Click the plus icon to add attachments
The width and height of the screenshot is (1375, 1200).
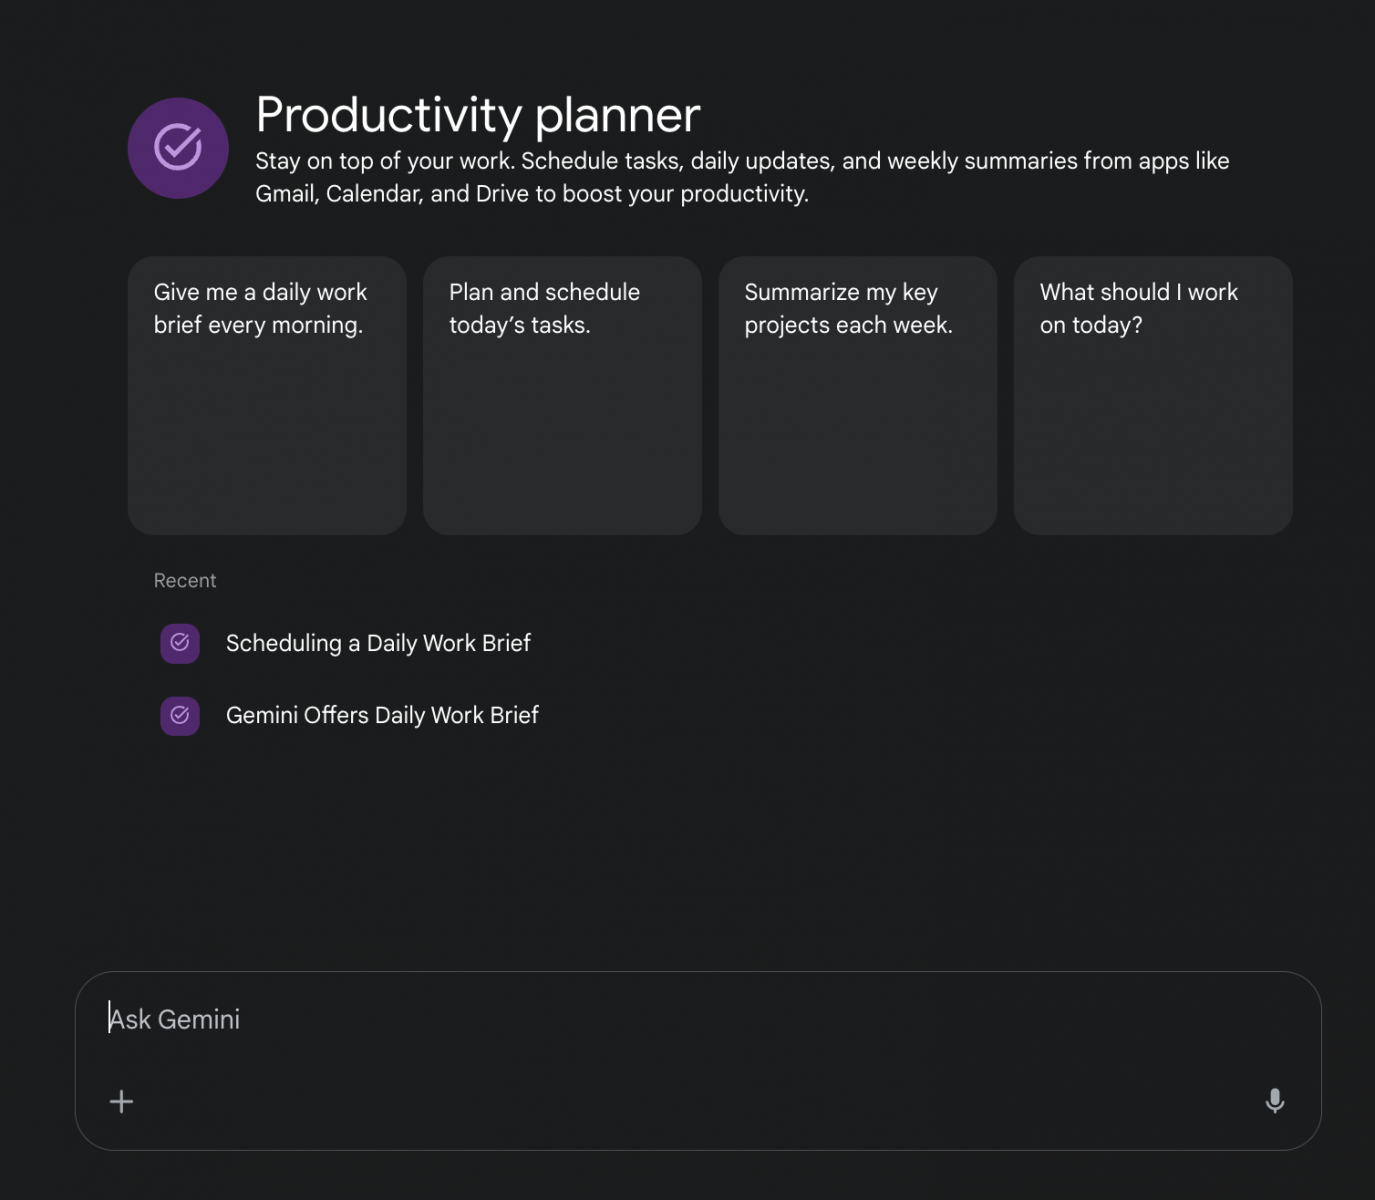coord(121,1102)
